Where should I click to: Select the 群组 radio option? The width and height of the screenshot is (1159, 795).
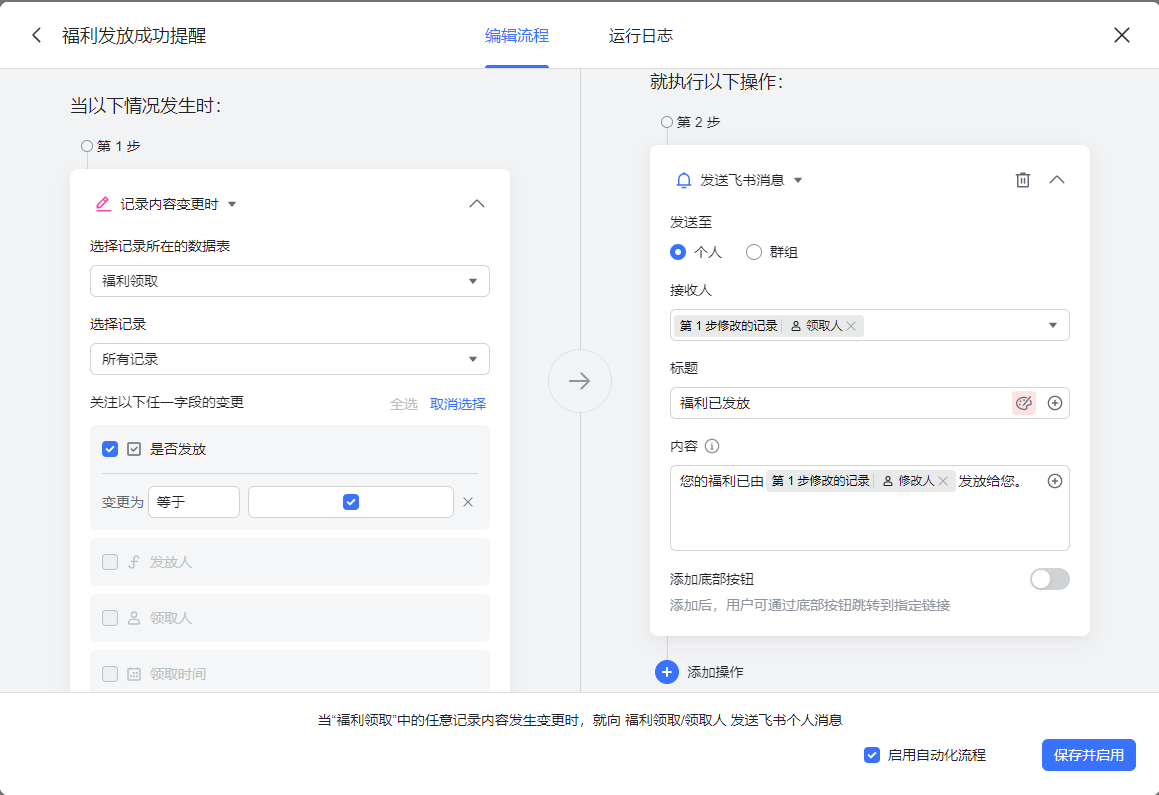coord(754,252)
